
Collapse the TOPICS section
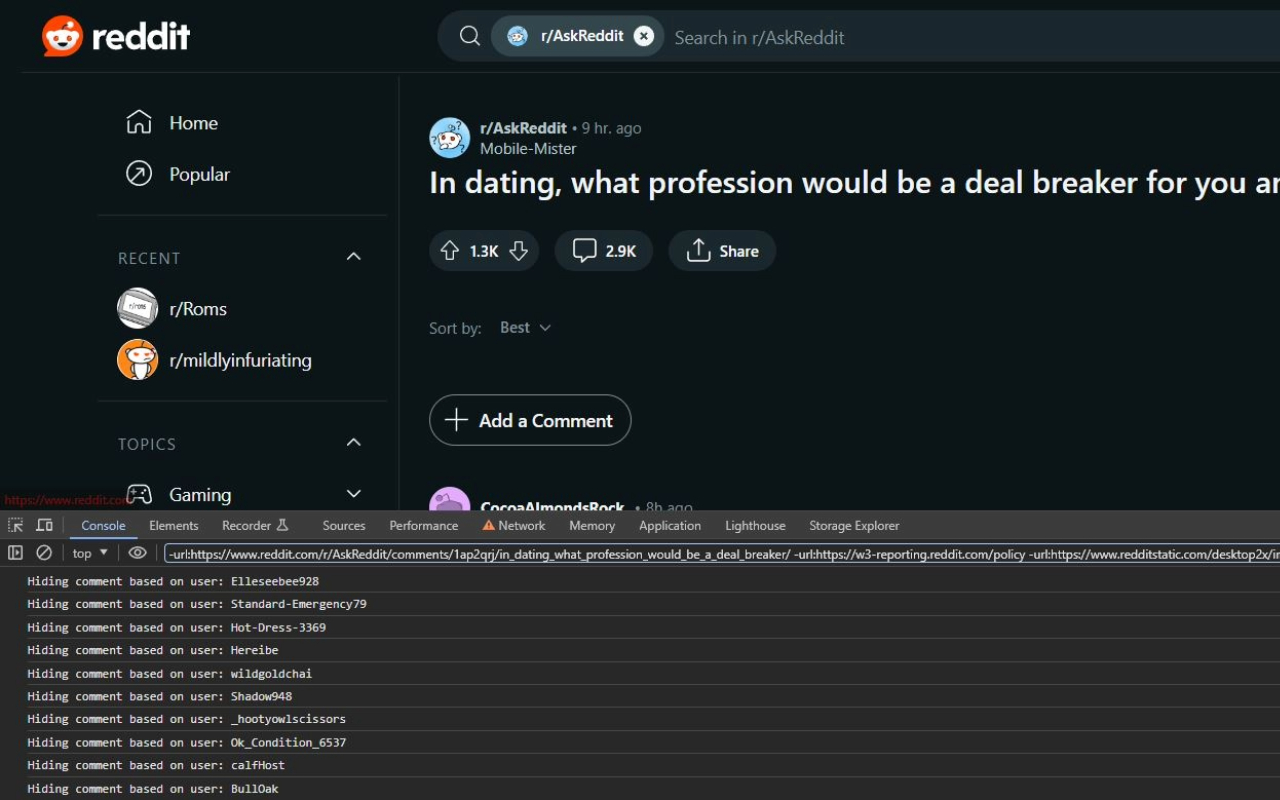[353, 443]
